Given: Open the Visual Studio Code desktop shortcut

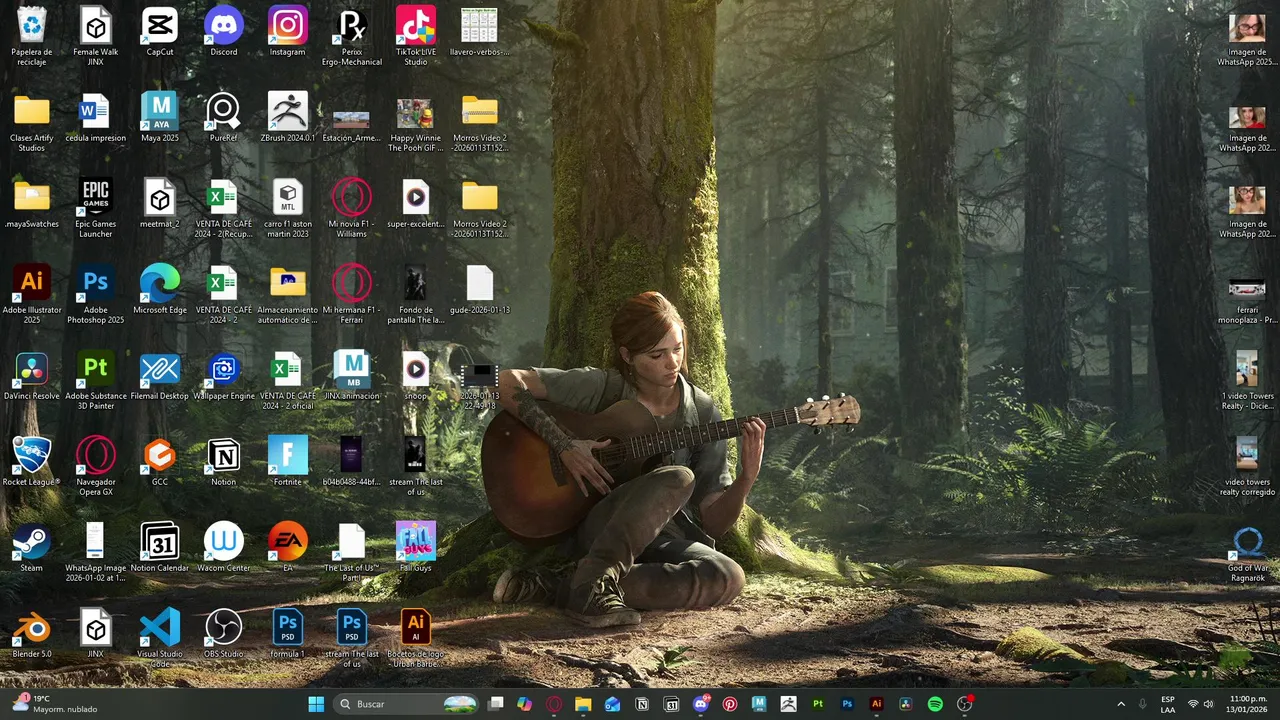Looking at the screenshot, I should (x=160, y=638).
